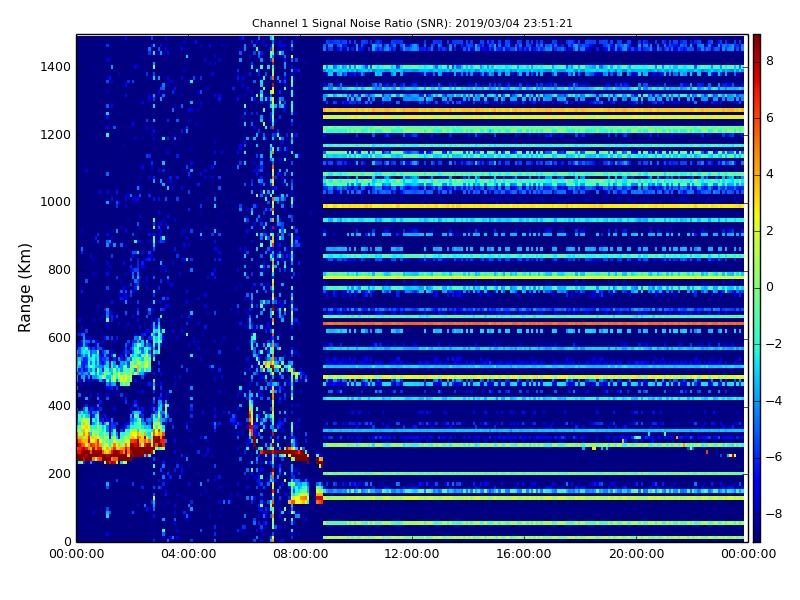Click the 1400 range tick label

[55, 67]
